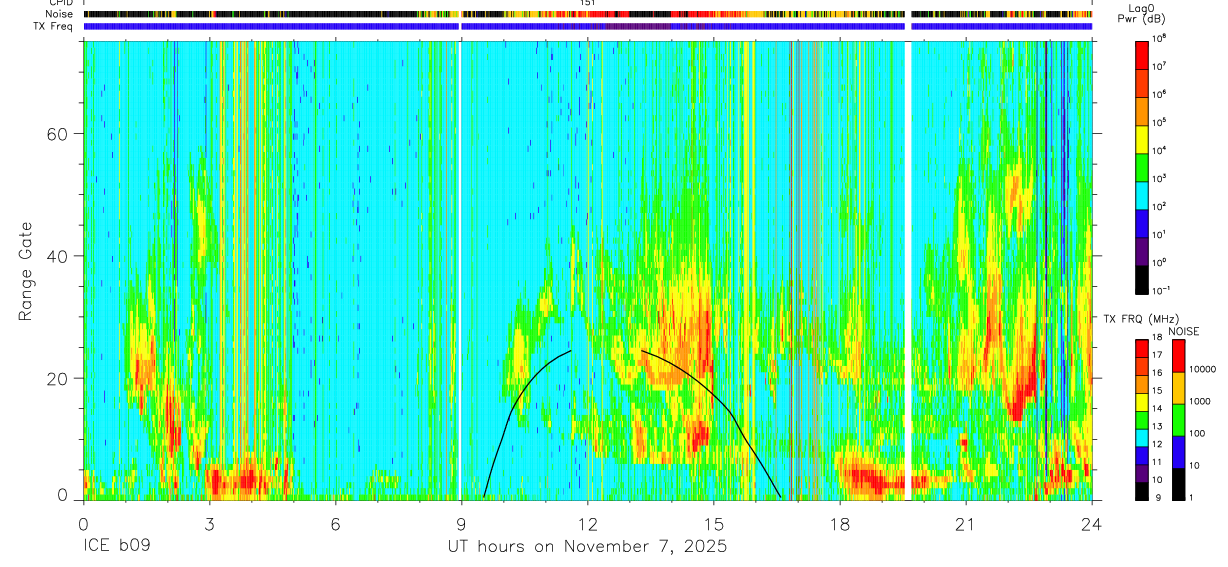Click the '151' CPID value at top
Viewport: 1228px width, 567px height.
coord(587,4)
